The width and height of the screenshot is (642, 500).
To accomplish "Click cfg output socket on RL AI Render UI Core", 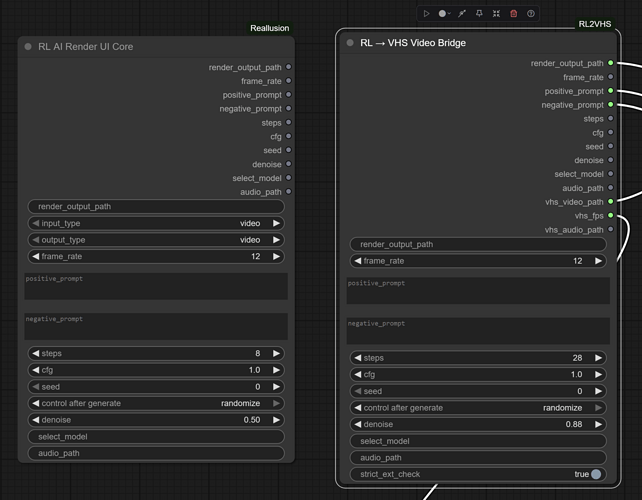I will [x=289, y=136].
